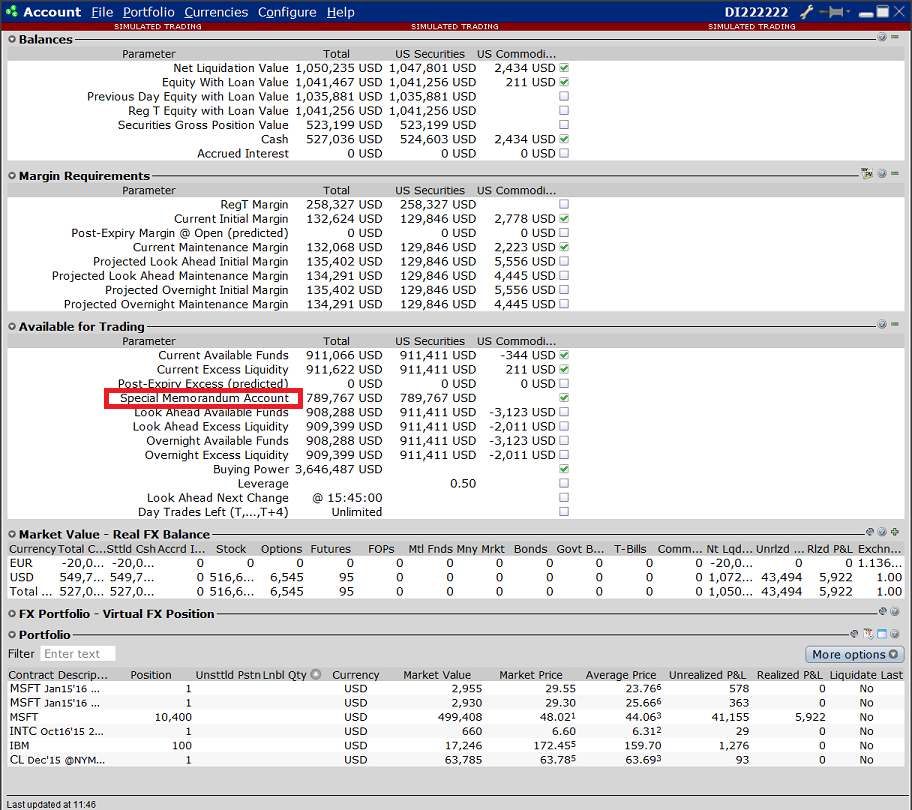Click pie chart icon in Portfolio header

(854, 634)
